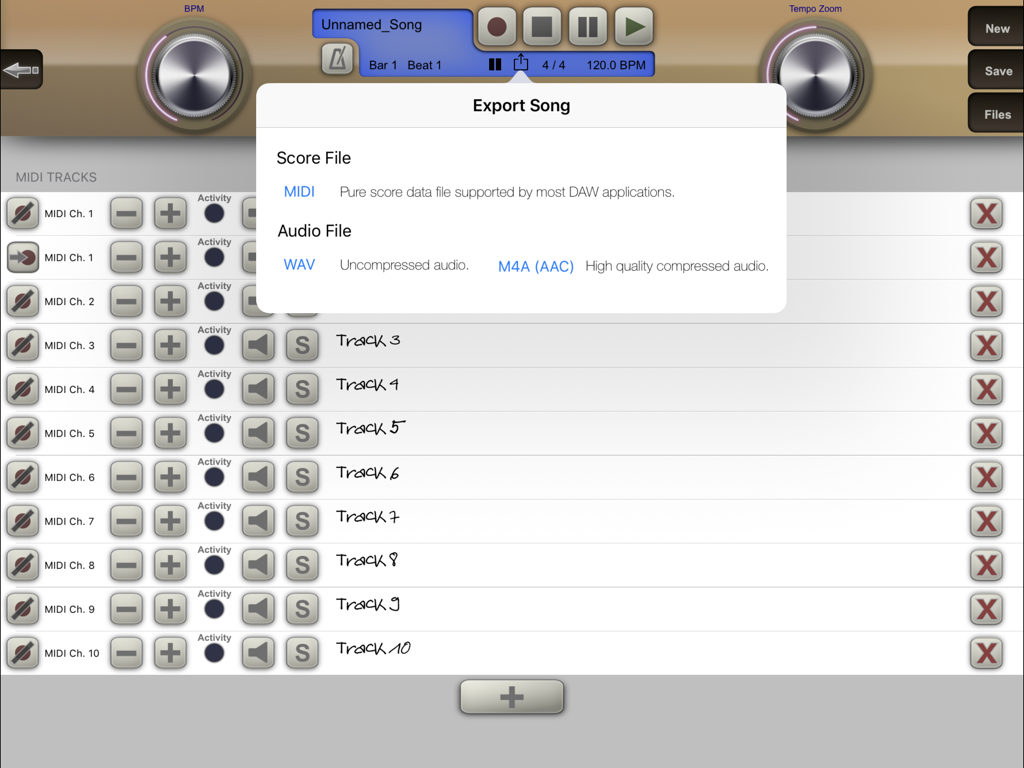
Task: Click the back arrow icon at left
Action: pos(21,70)
